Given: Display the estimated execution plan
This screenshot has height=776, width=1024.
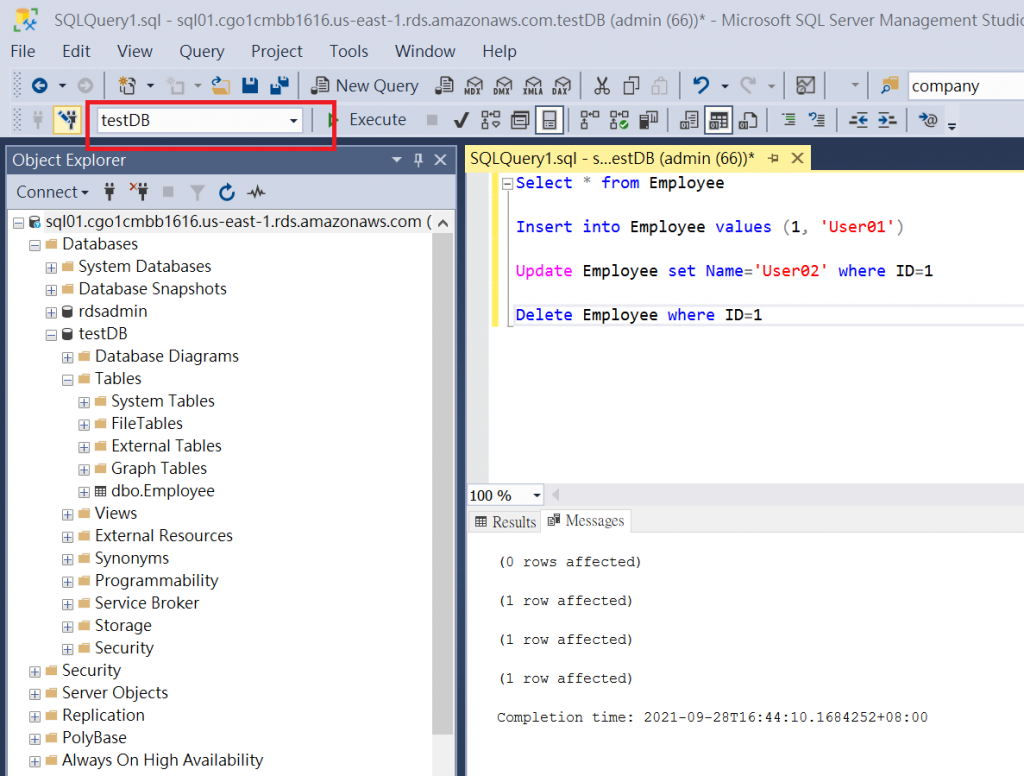Looking at the screenshot, I should click(490, 120).
